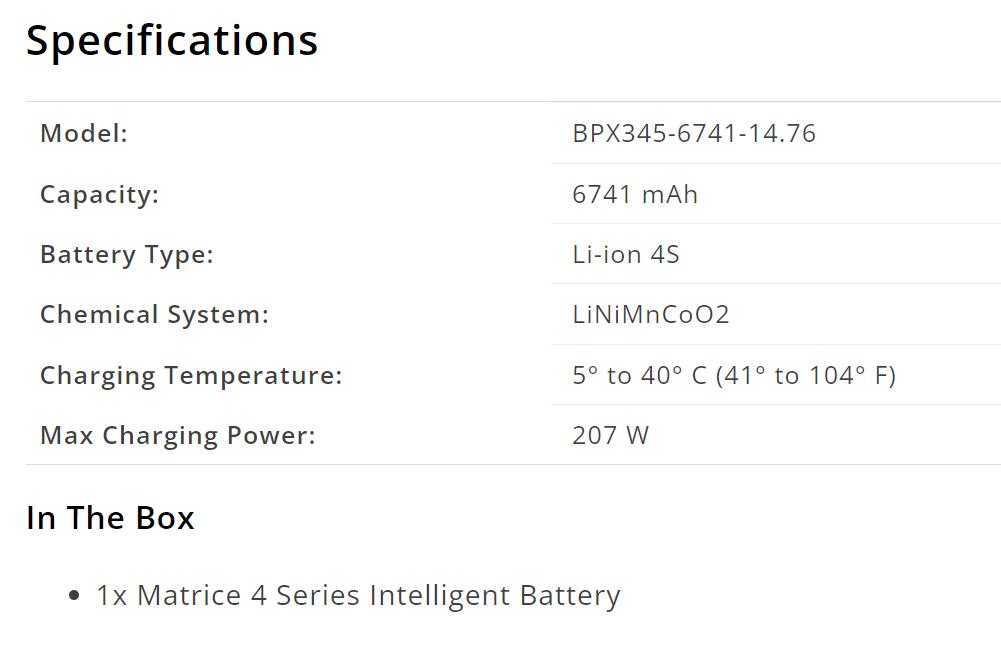This screenshot has width=1001, height=660.
Task: Click the 'LiNiMnCoO2' chemistry value
Action: (651, 314)
